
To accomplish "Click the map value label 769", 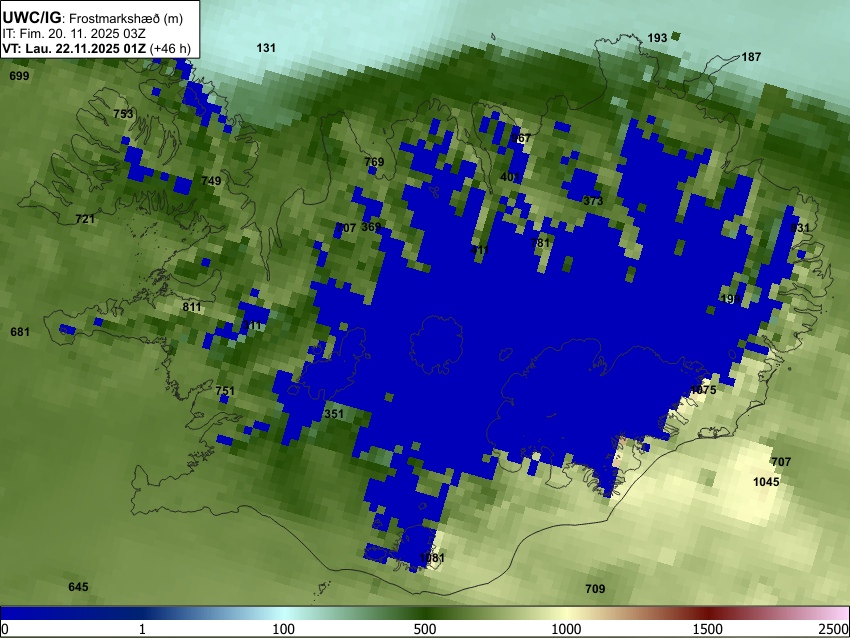I will click(374, 162).
